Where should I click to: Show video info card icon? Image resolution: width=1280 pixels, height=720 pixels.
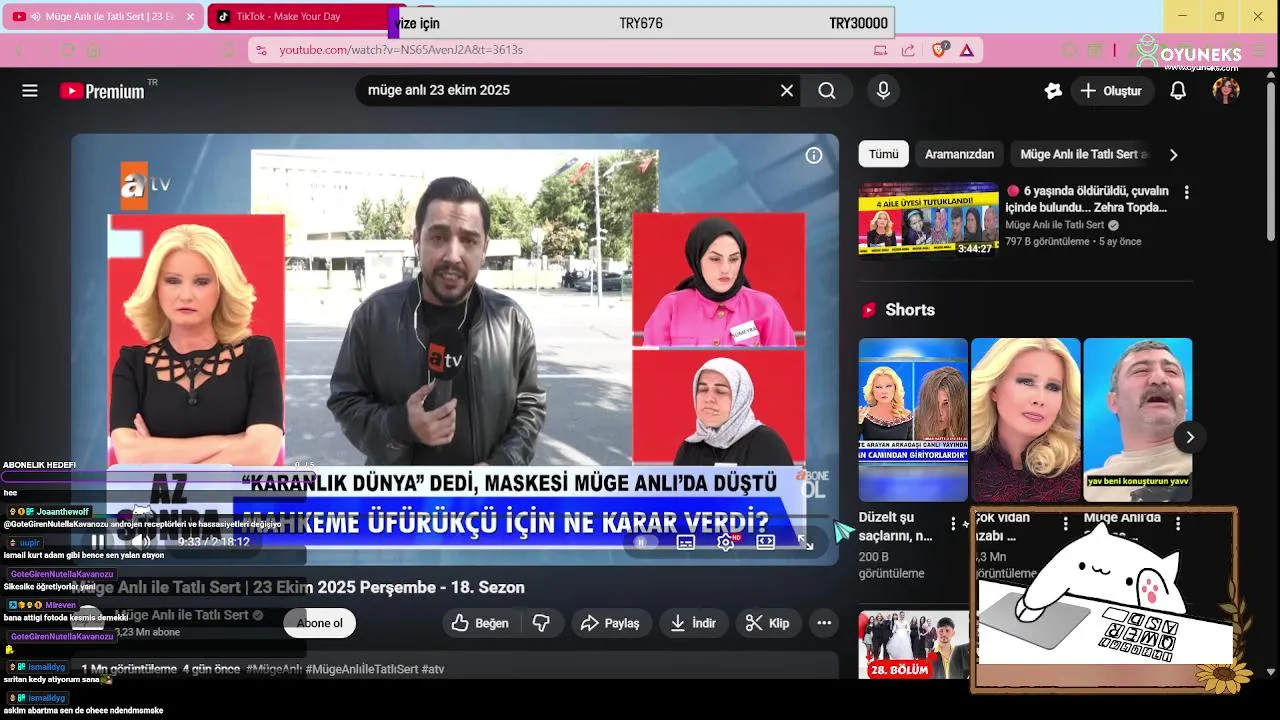[x=814, y=156]
